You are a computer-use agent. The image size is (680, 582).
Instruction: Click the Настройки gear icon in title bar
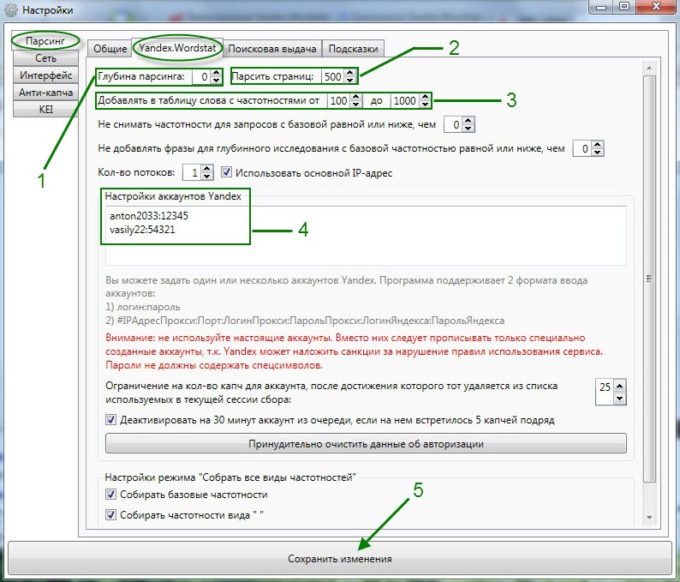pos(10,10)
